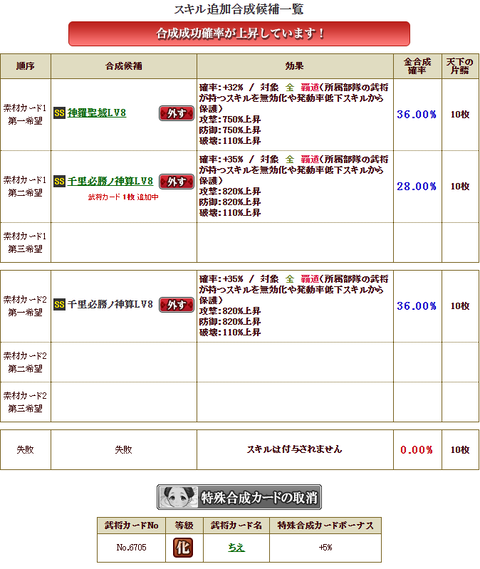The image size is (480, 569).
Task: Click the 合成成功確率が上昇しています banner
Action: point(239,34)
